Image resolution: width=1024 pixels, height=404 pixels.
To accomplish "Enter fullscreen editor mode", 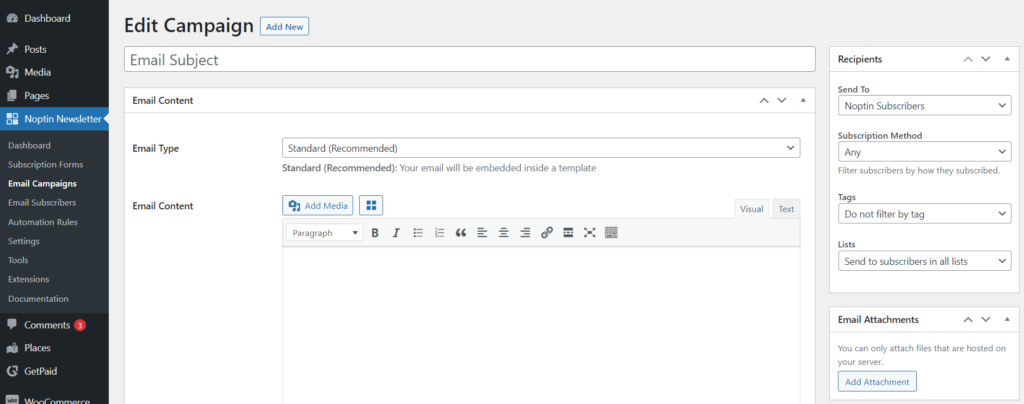I will tap(590, 232).
